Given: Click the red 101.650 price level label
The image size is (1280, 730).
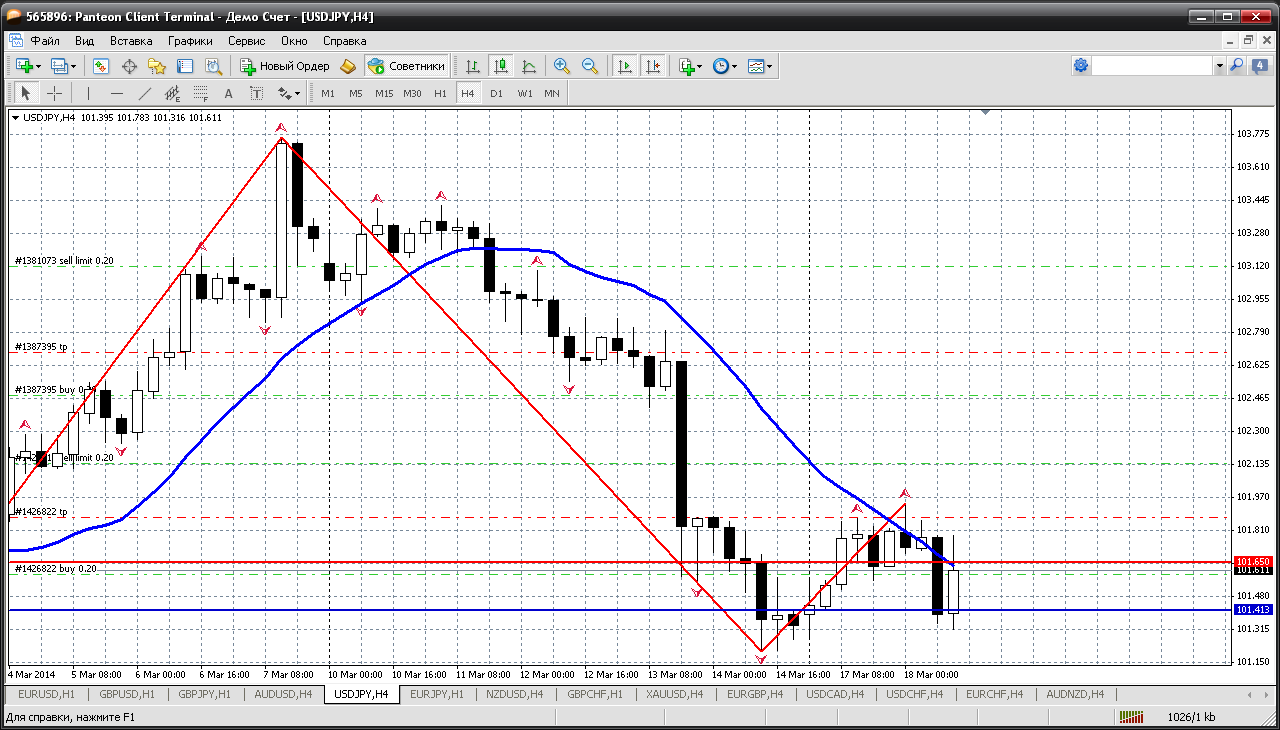Looking at the screenshot, I should pyautogui.click(x=1253, y=562).
